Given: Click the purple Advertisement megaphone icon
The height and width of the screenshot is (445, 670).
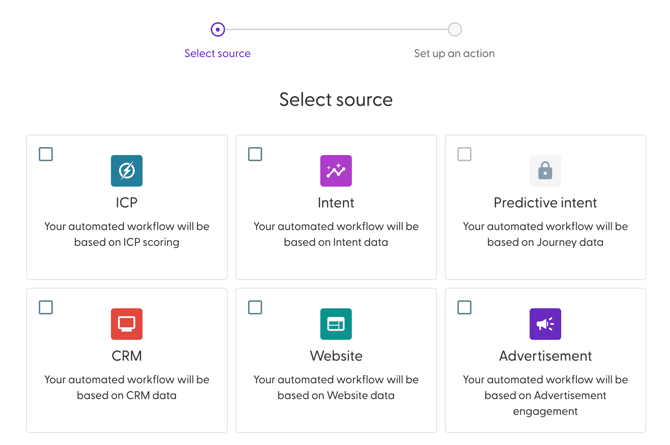Looking at the screenshot, I should pyautogui.click(x=545, y=324).
